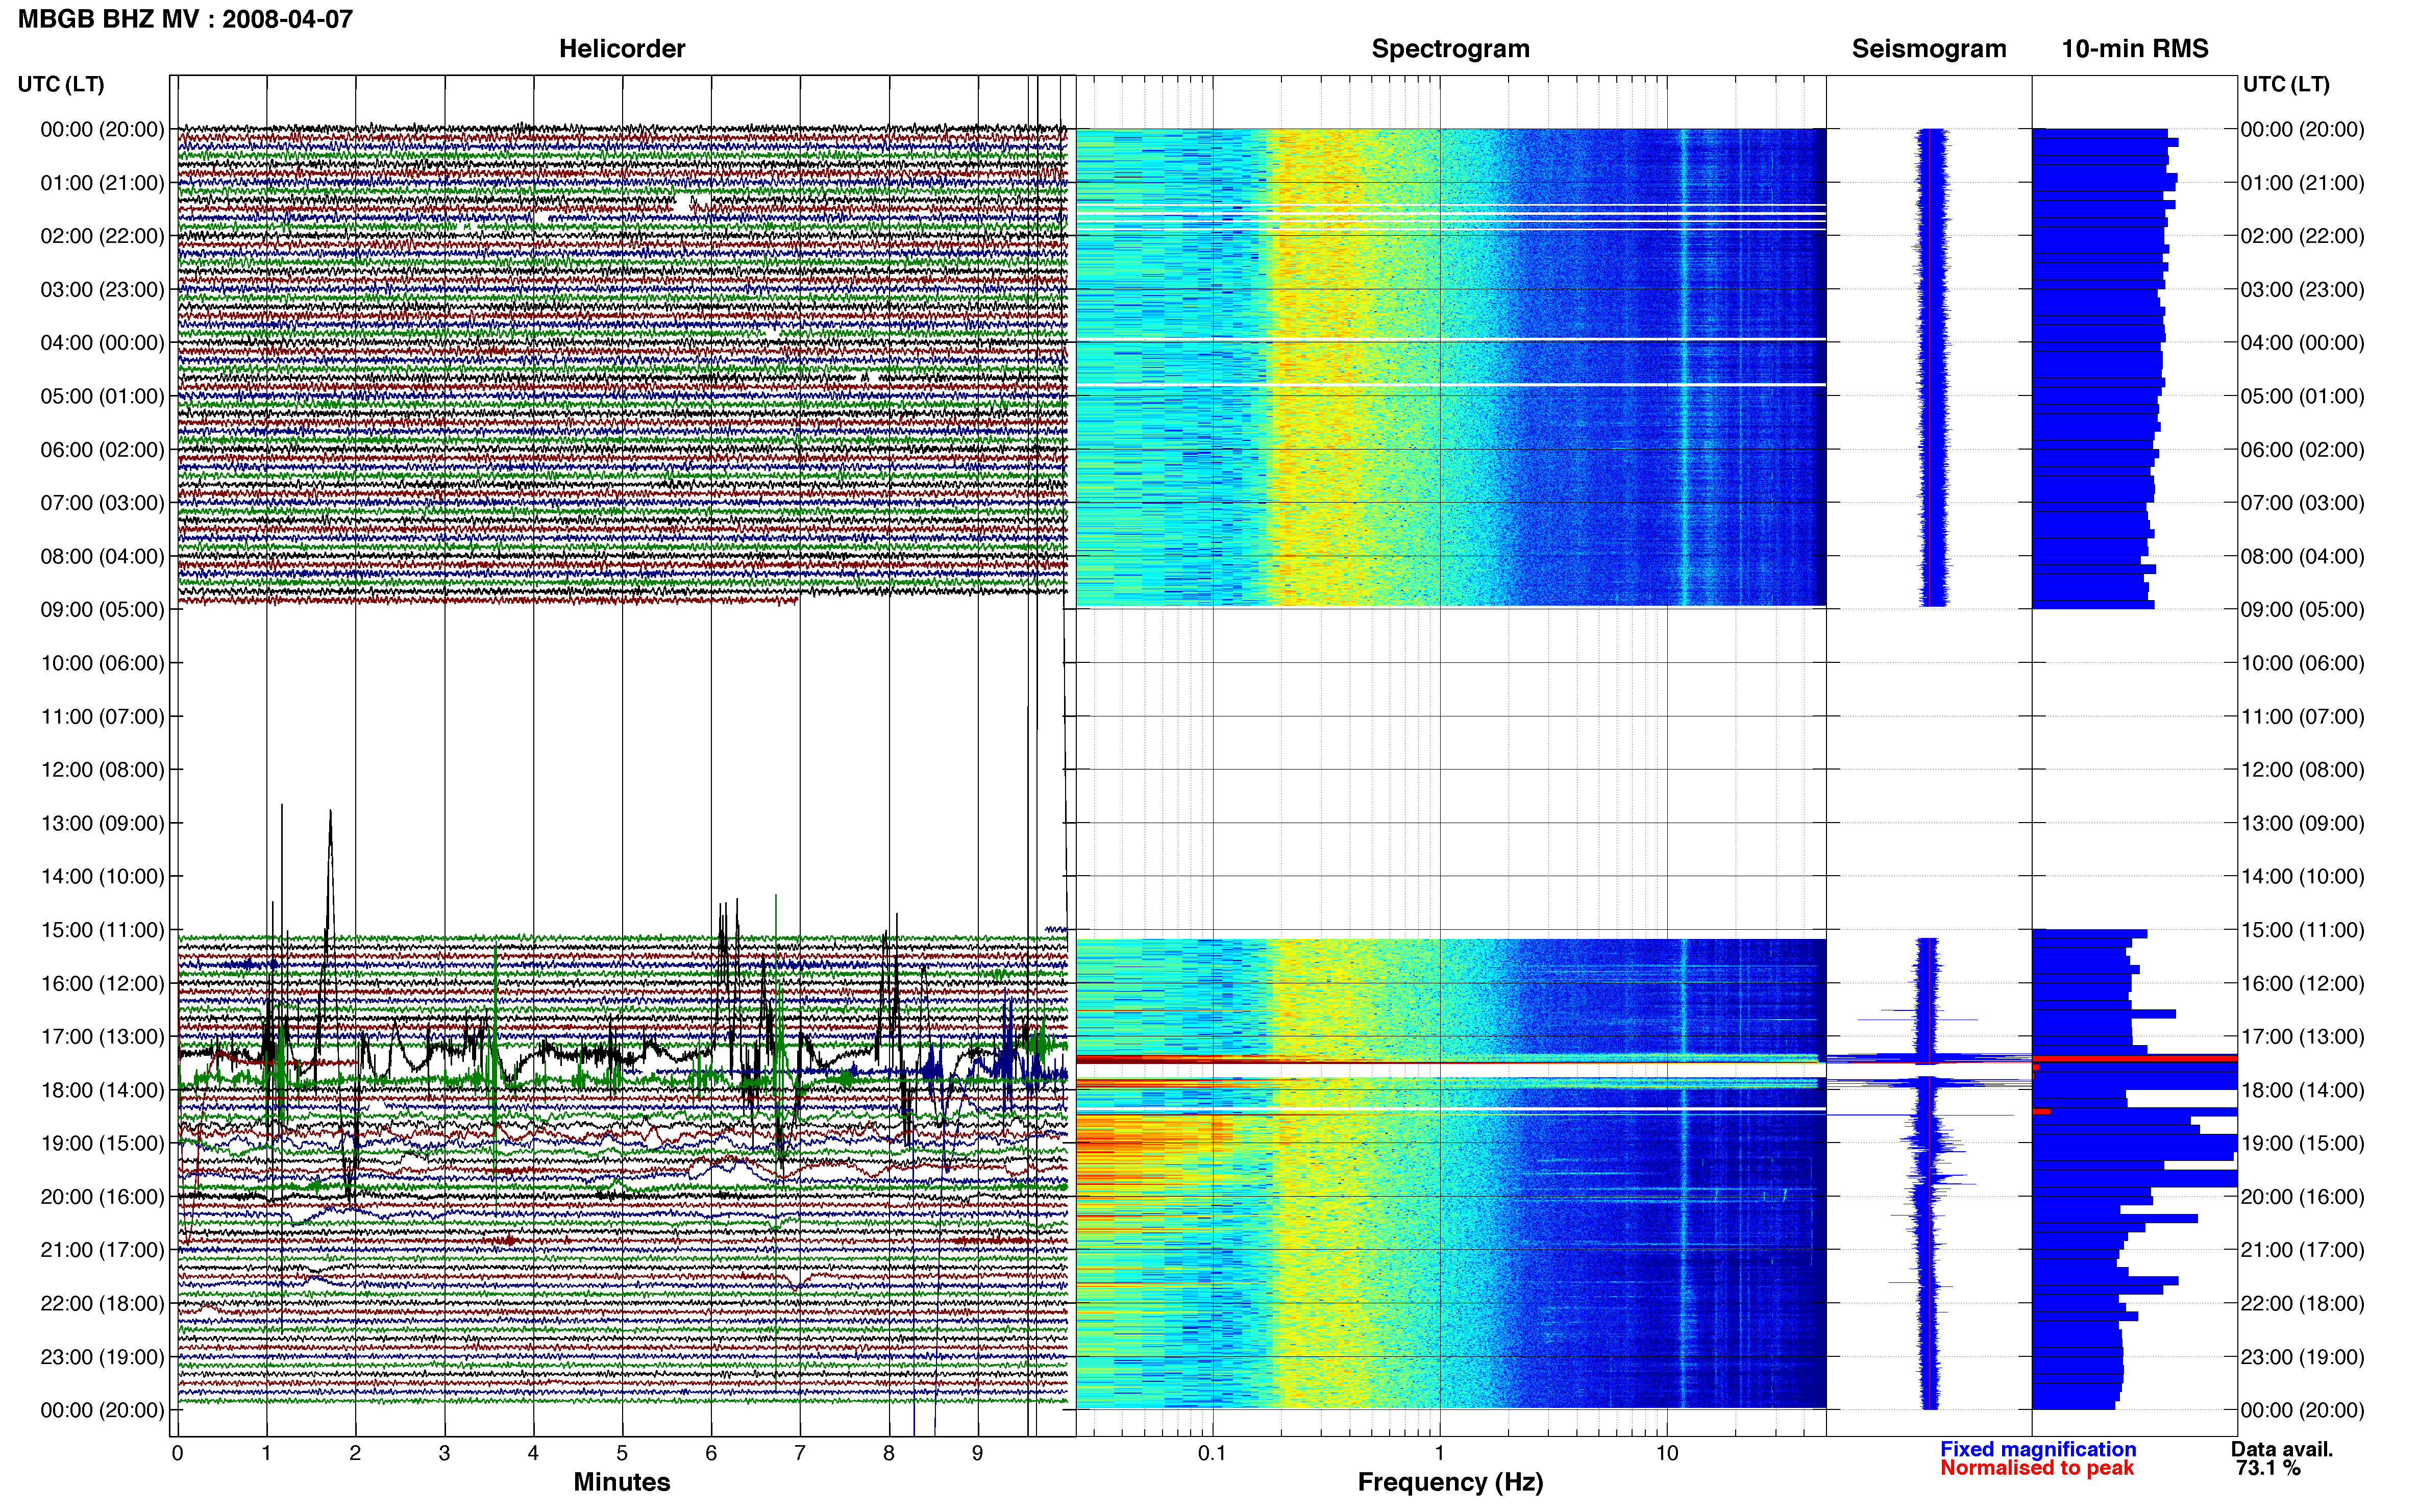2419x1512 pixels.
Task: Click the plot title 'MBGB BHZ MV : 2008-04-07'
Action: coord(185,19)
